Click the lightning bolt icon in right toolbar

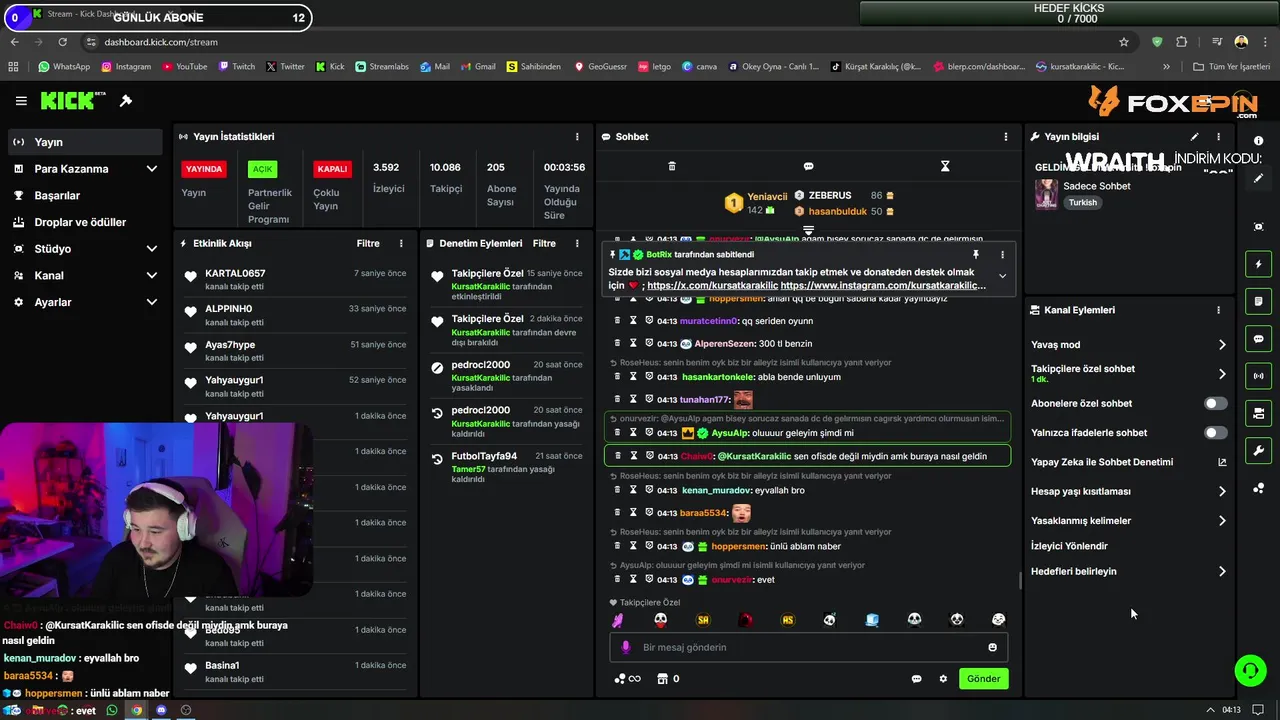1258,264
